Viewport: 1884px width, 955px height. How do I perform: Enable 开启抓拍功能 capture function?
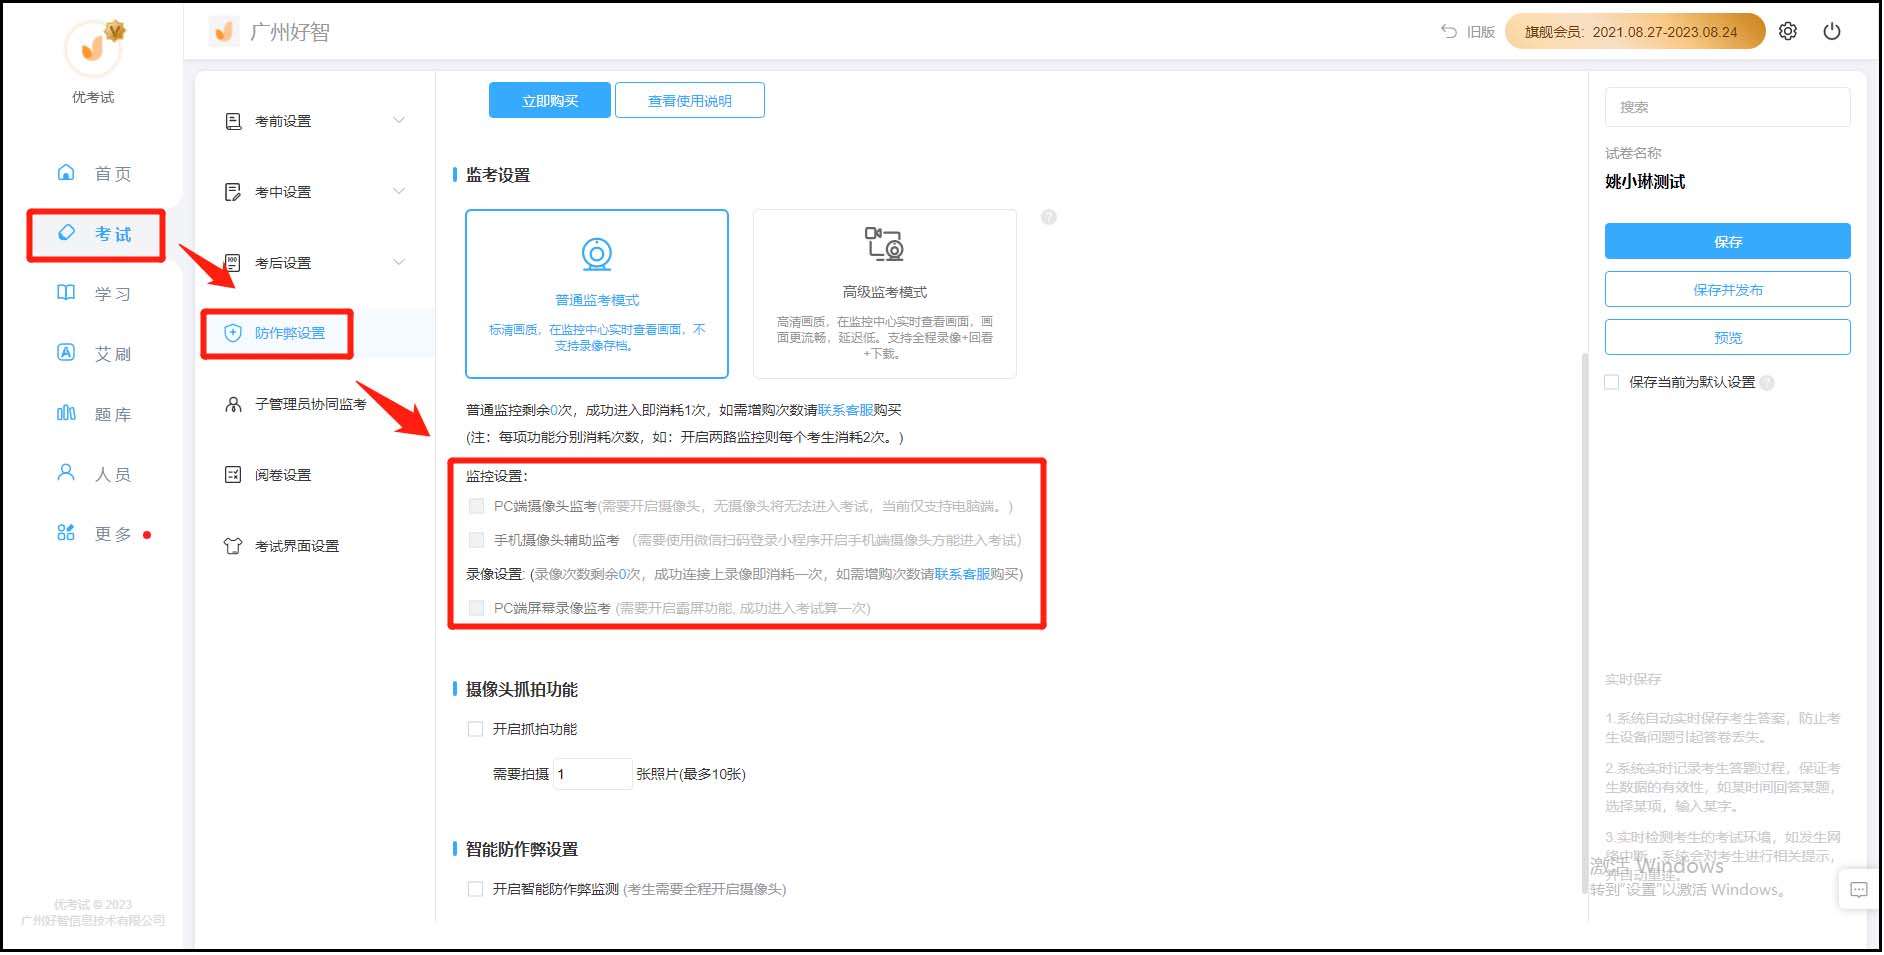476,729
